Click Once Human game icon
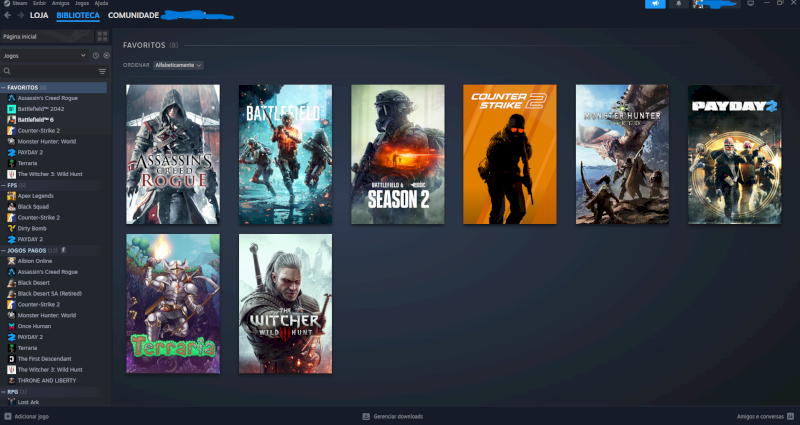 click(11, 326)
